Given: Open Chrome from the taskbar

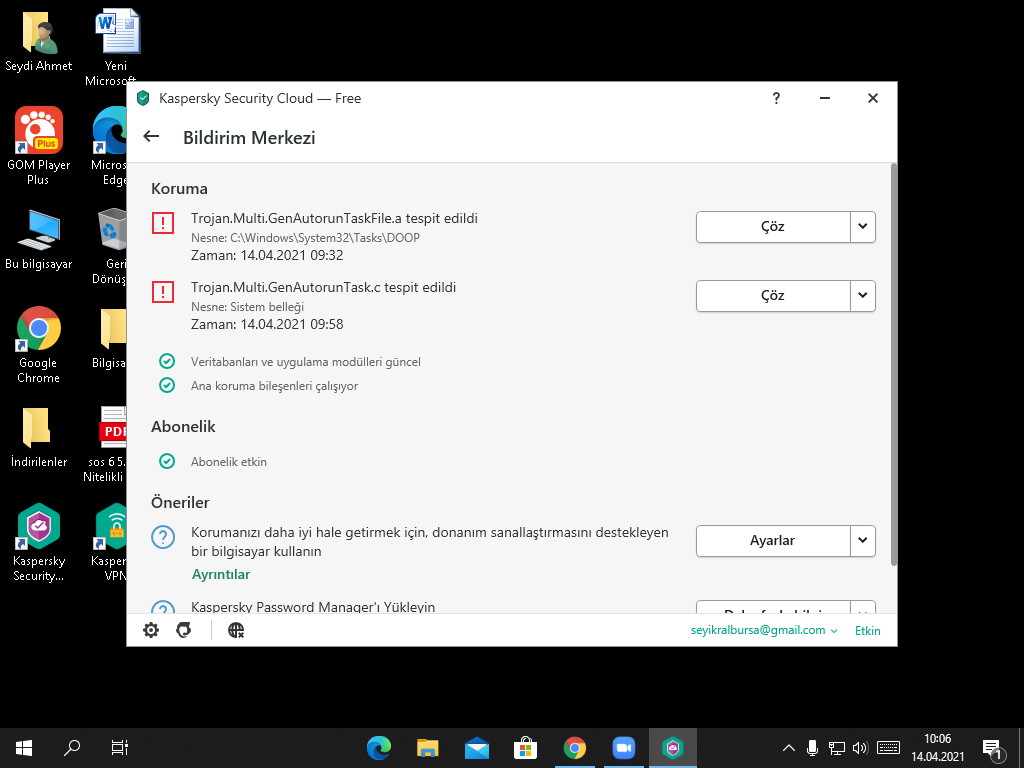Looking at the screenshot, I should (x=575, y=748).
